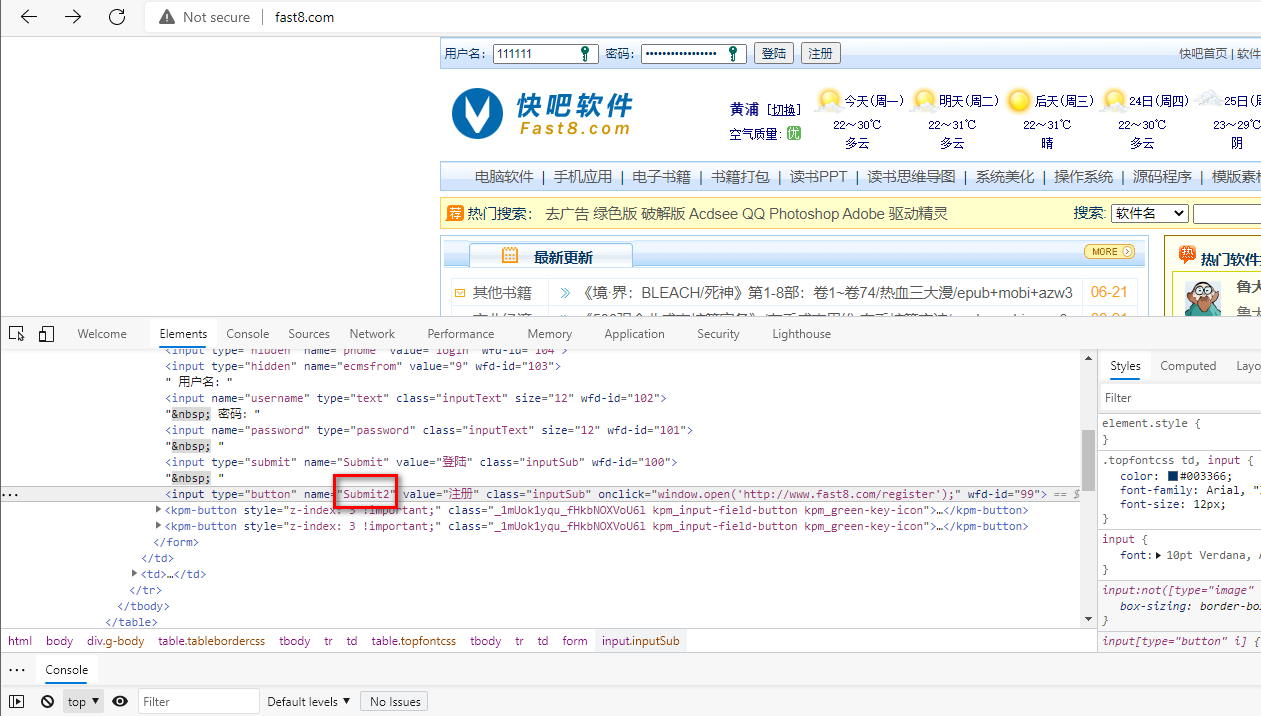Image resolution: width=1261 pixels, height=716 pixels.
Task: Open the console drawer three-dot menu
Action: click(17, 670)
